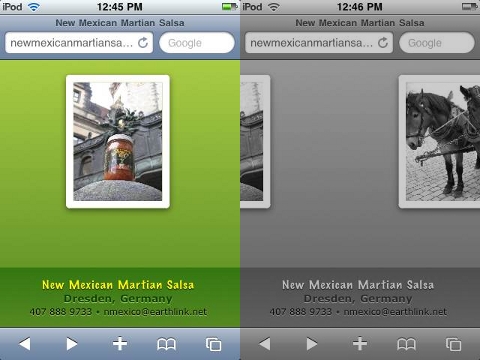This screenshot has width=480, height=360.
Task: Tap the plus icon in right grayscale browser
Action: [x=360, y=344]
